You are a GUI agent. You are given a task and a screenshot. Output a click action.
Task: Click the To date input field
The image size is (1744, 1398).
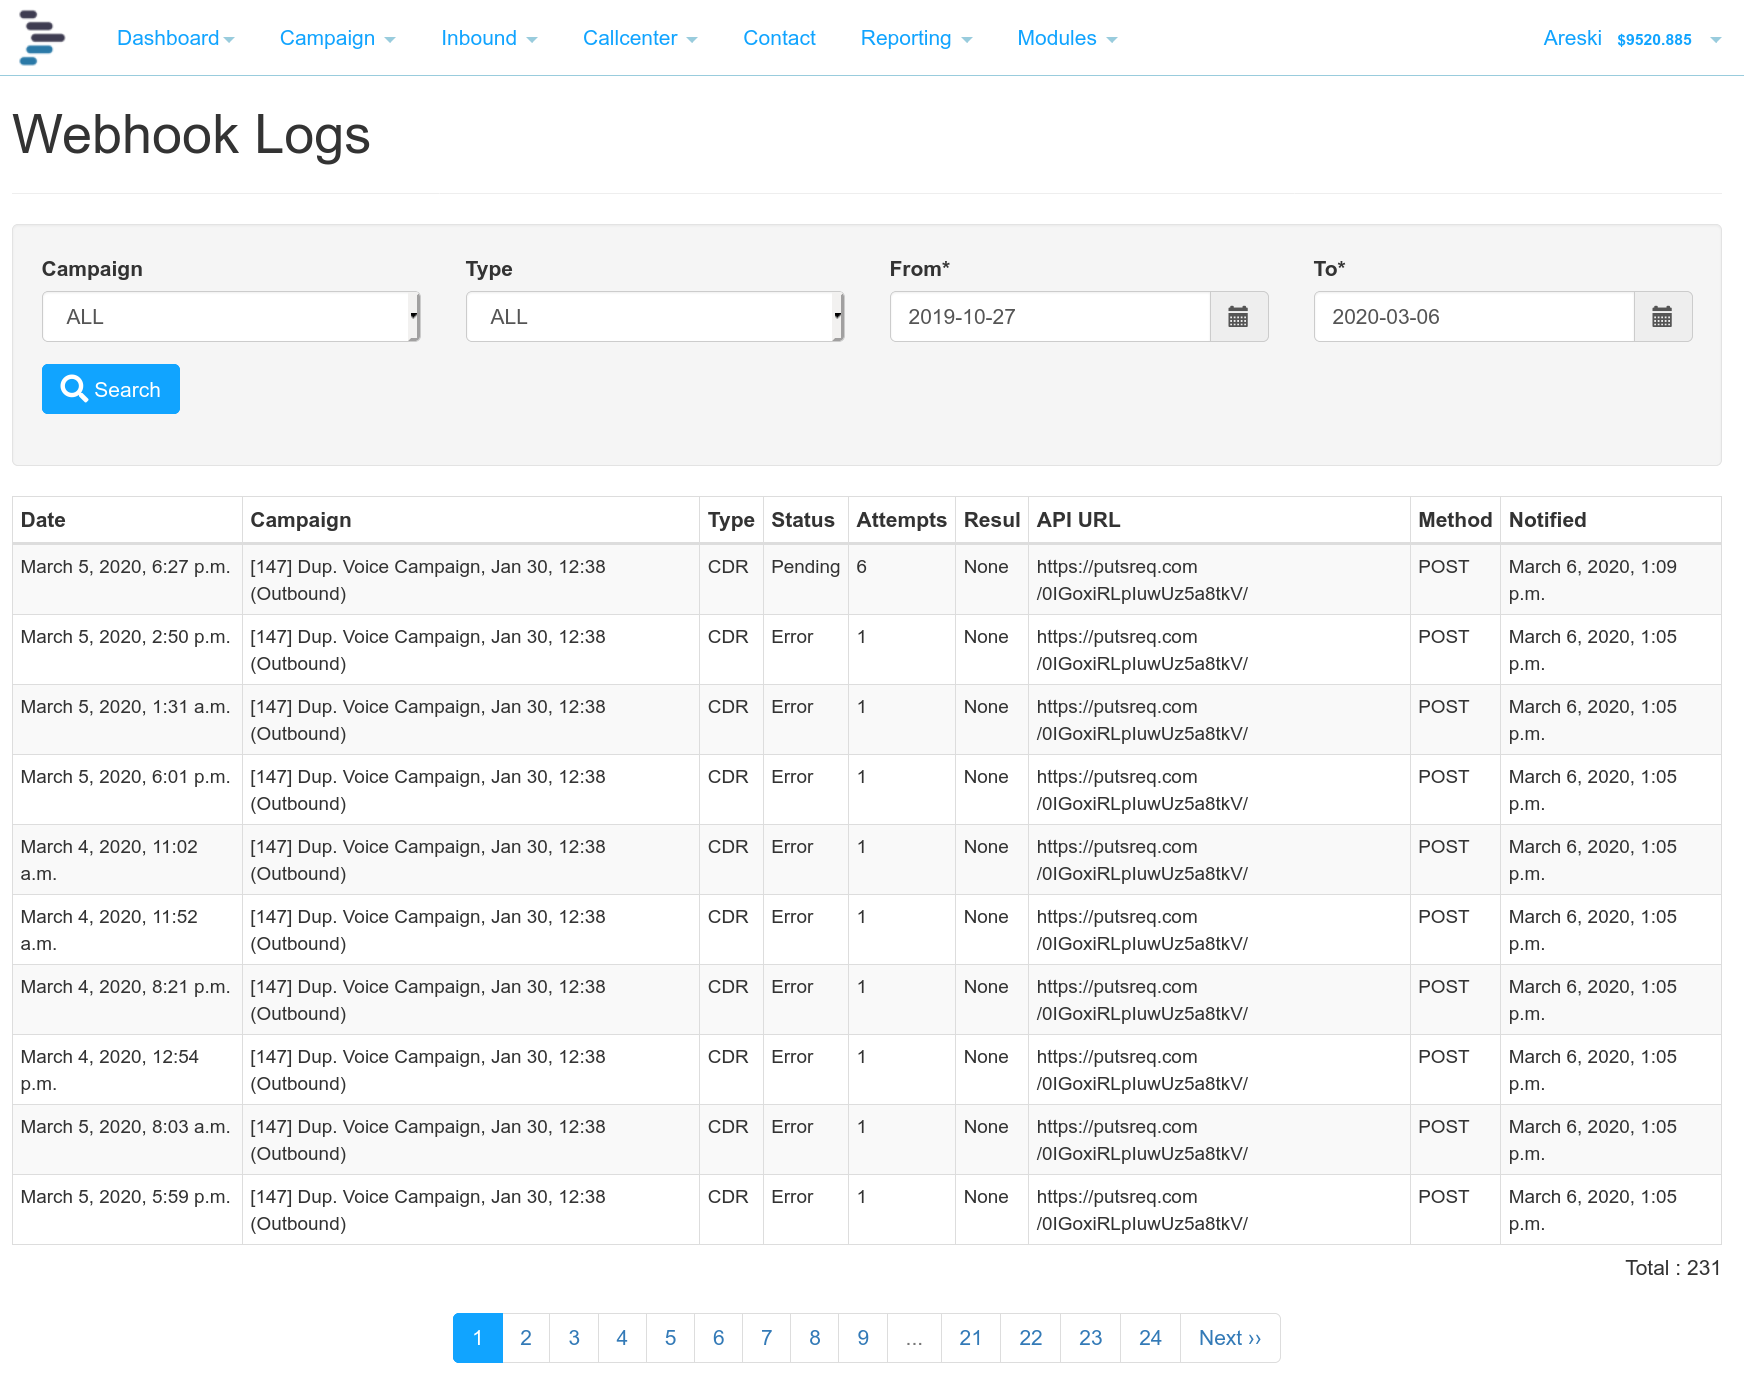(x=1474, y=317)
